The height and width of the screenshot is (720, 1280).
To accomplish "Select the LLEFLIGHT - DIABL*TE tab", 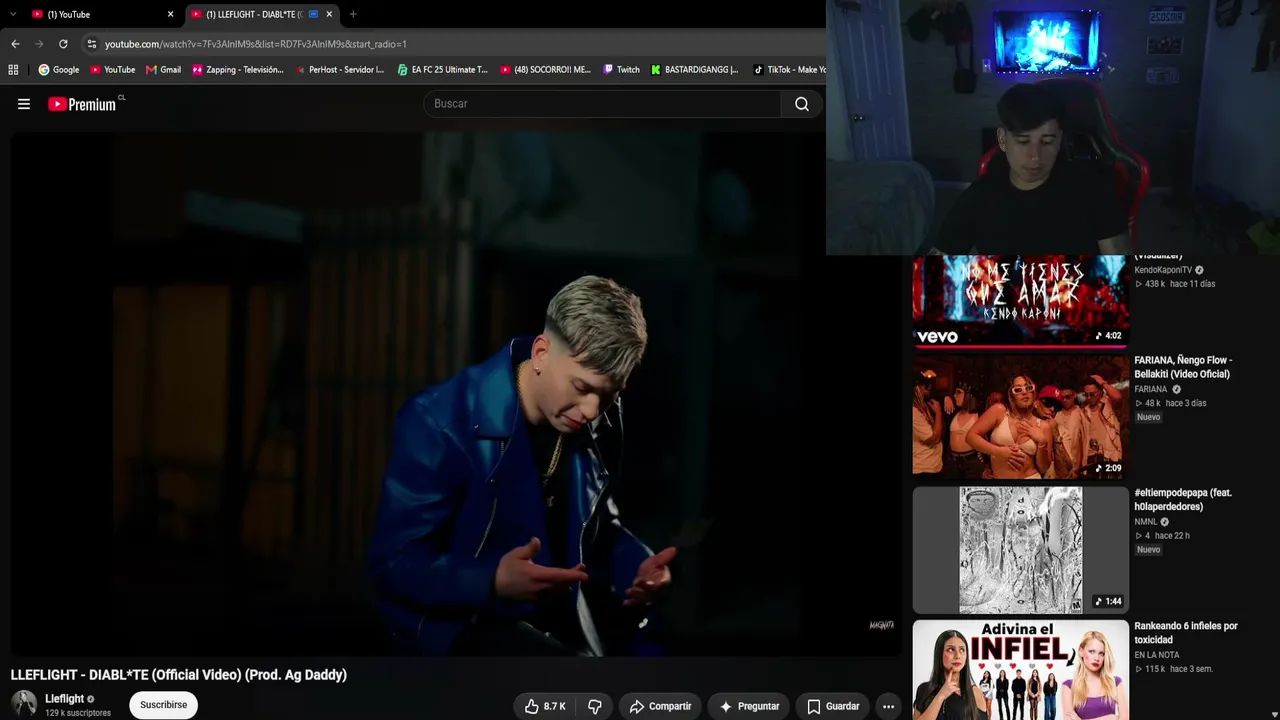I will click(262, 14).
